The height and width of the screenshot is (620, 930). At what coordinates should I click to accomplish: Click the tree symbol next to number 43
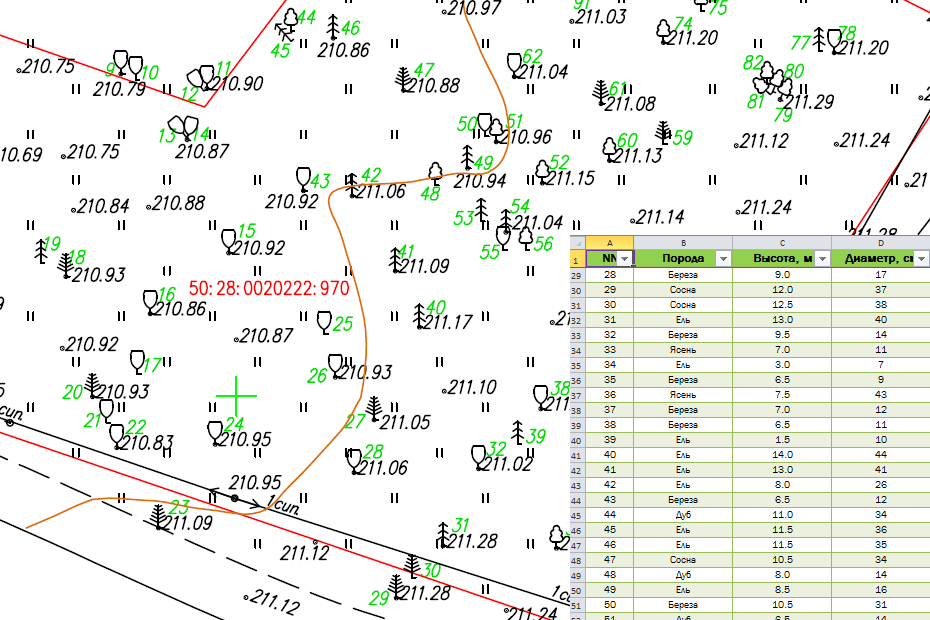[303, 179]
